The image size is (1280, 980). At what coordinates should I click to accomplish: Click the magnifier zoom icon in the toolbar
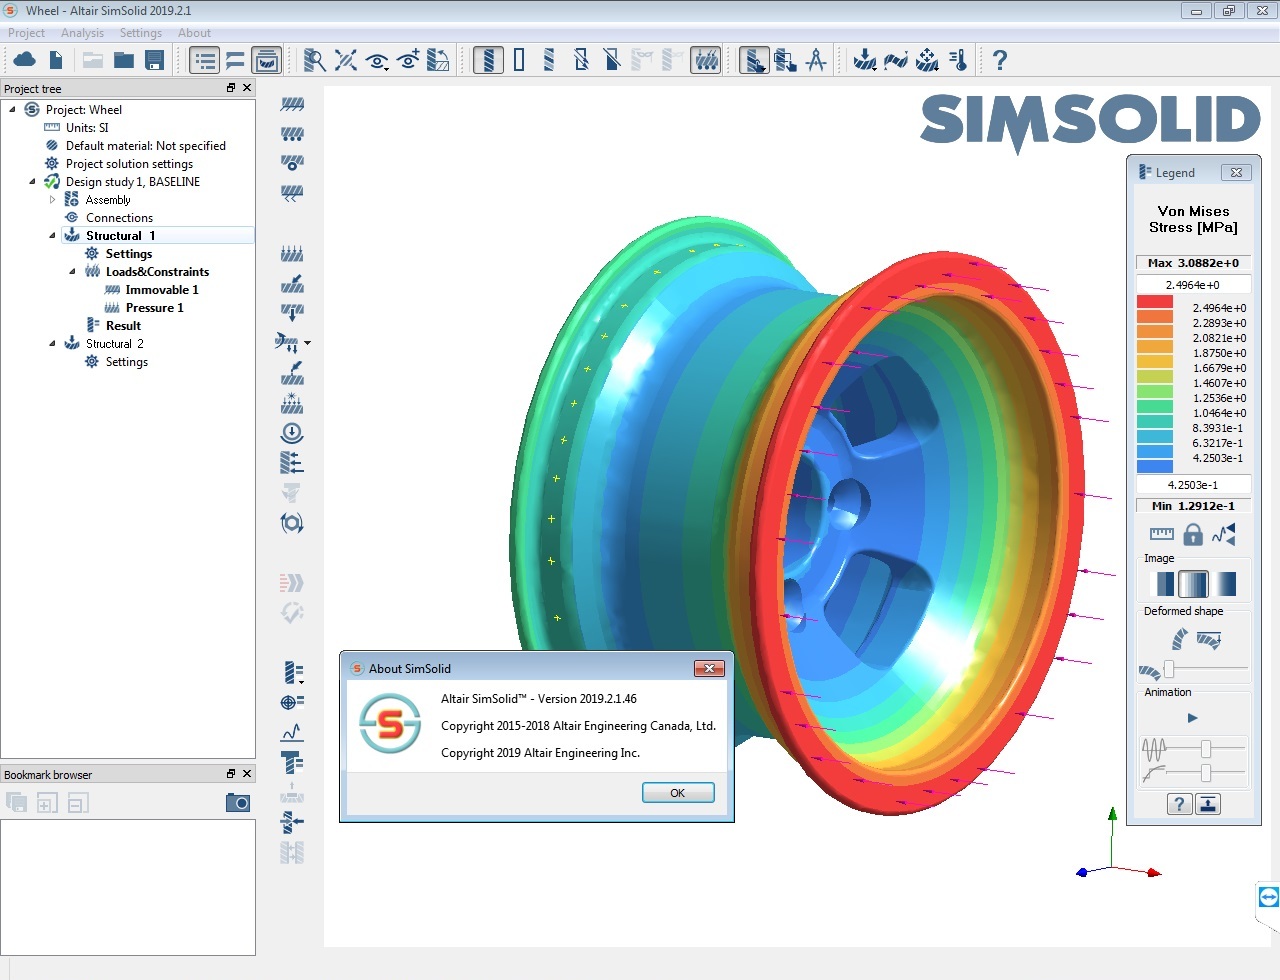click(314, 61)
